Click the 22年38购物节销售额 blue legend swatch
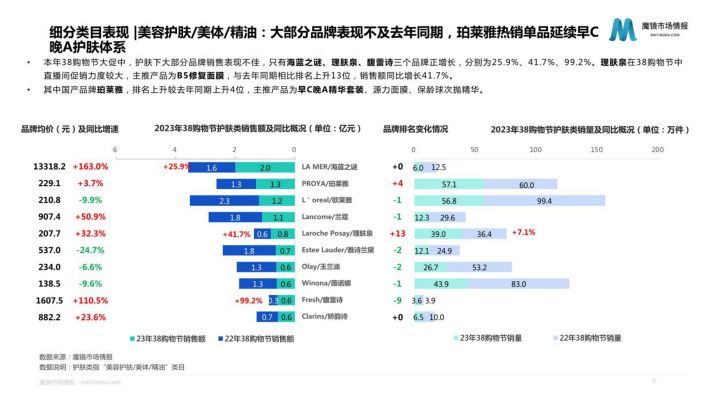 pos(221,339)
